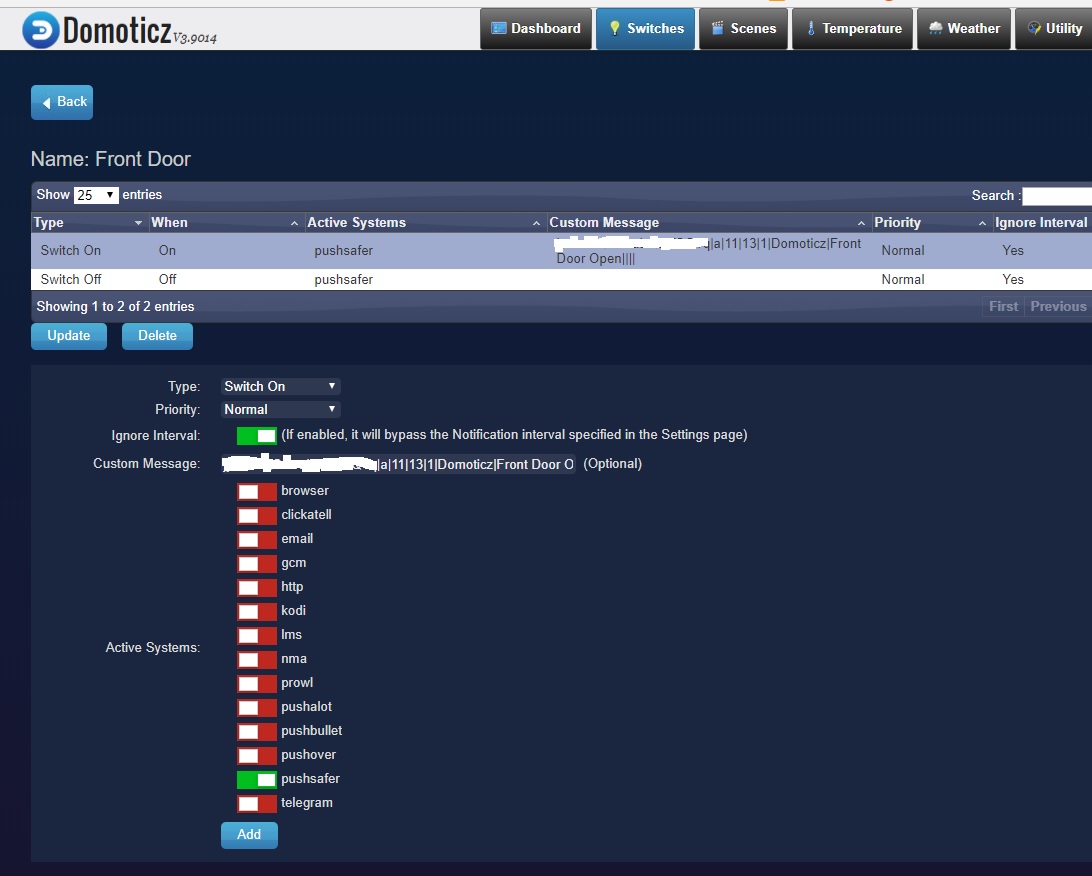Enable the lms notification toggle
The height and width of the screenshot is (876, 1092).
256,636
